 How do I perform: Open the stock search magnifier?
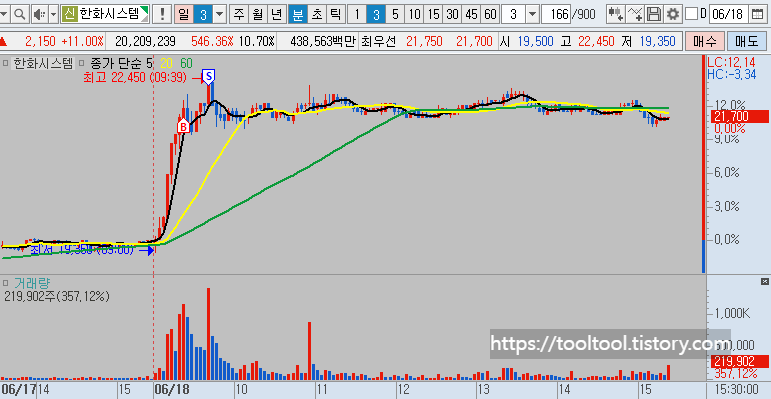pyautogui.click(x=20, y=15)
